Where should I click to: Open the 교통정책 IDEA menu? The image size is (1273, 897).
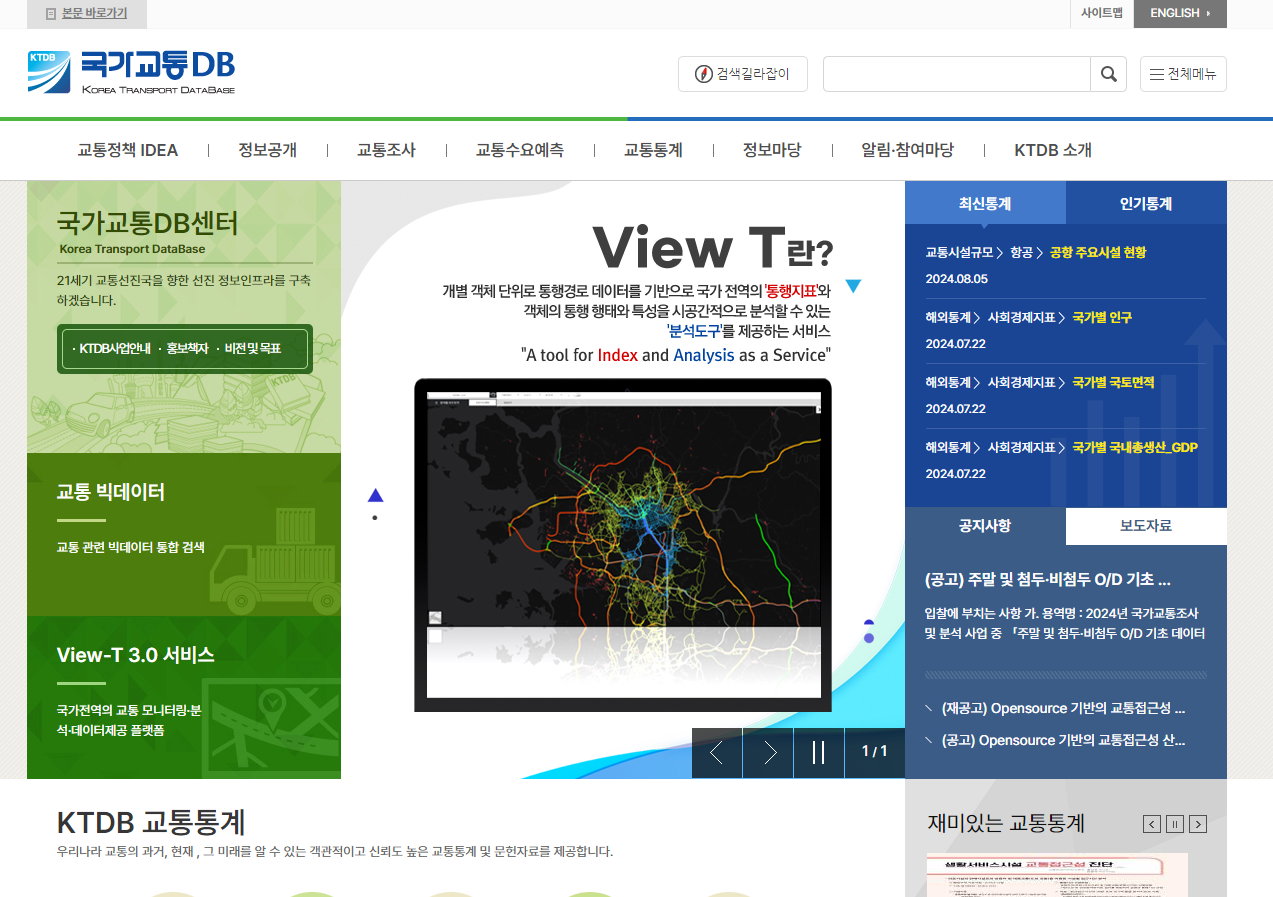128,150
